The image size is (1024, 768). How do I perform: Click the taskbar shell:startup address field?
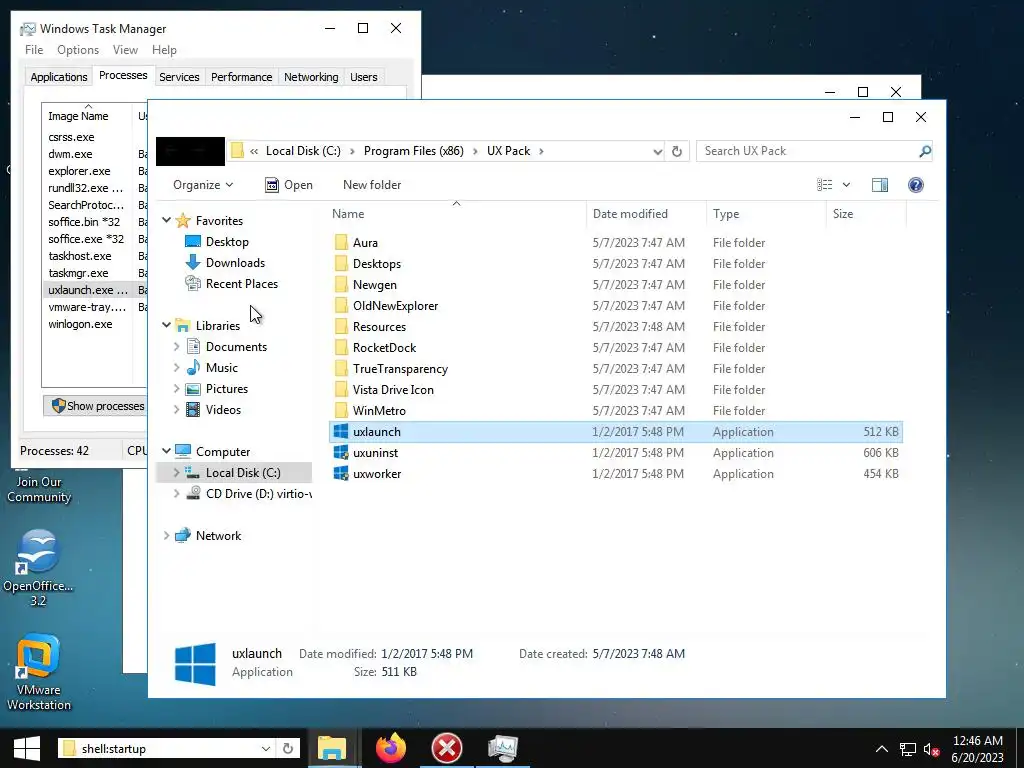168,748
